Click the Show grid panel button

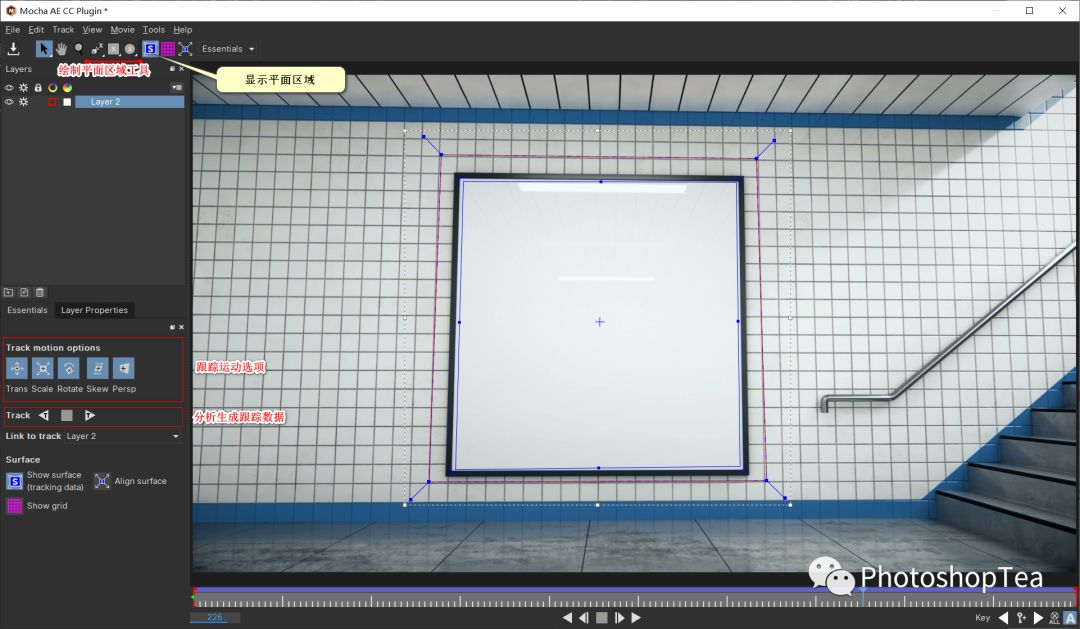(x=14, y=506)
